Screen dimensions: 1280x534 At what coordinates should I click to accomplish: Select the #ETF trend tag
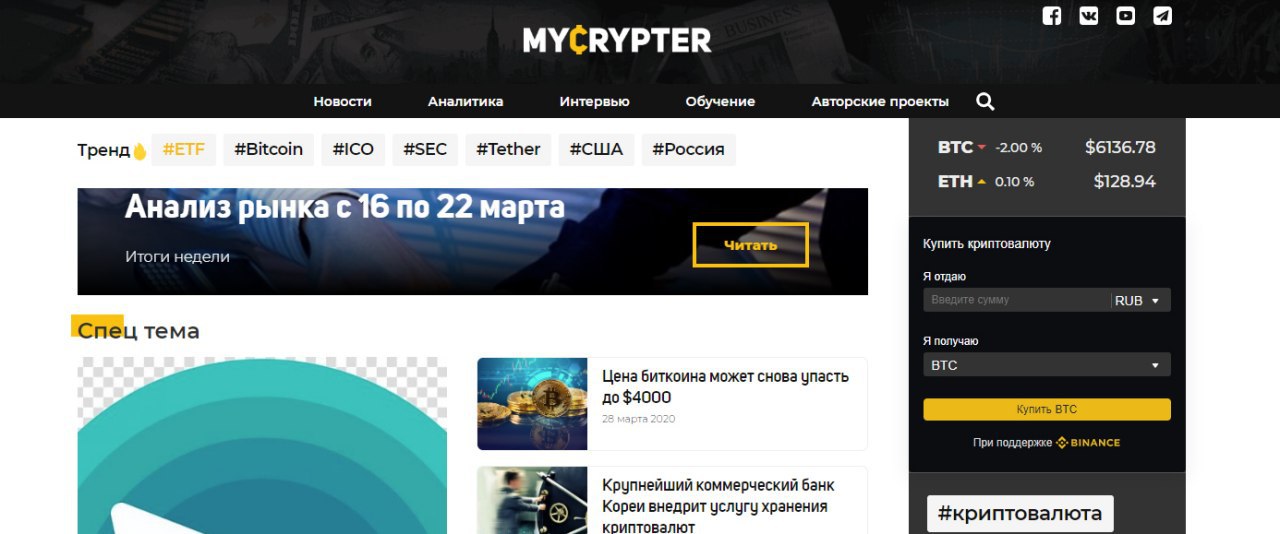click(184, 149)
